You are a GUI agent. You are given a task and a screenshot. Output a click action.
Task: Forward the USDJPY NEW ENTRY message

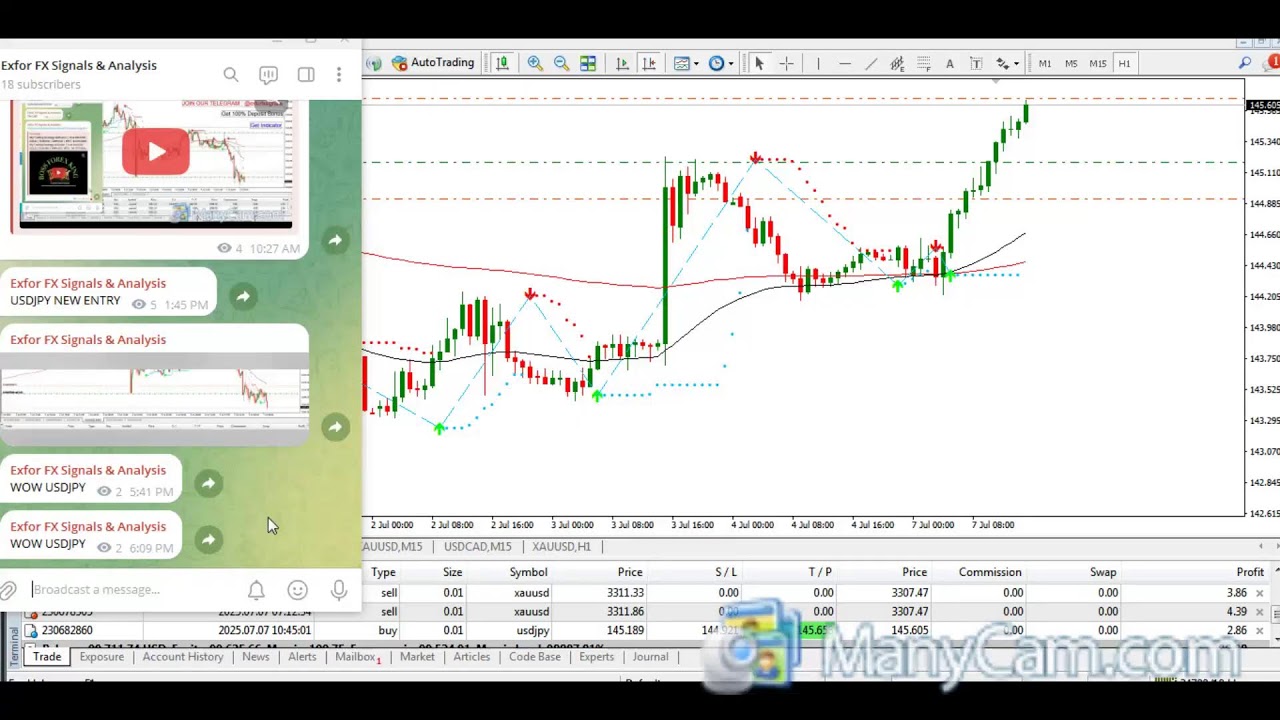tap(243, 296)
